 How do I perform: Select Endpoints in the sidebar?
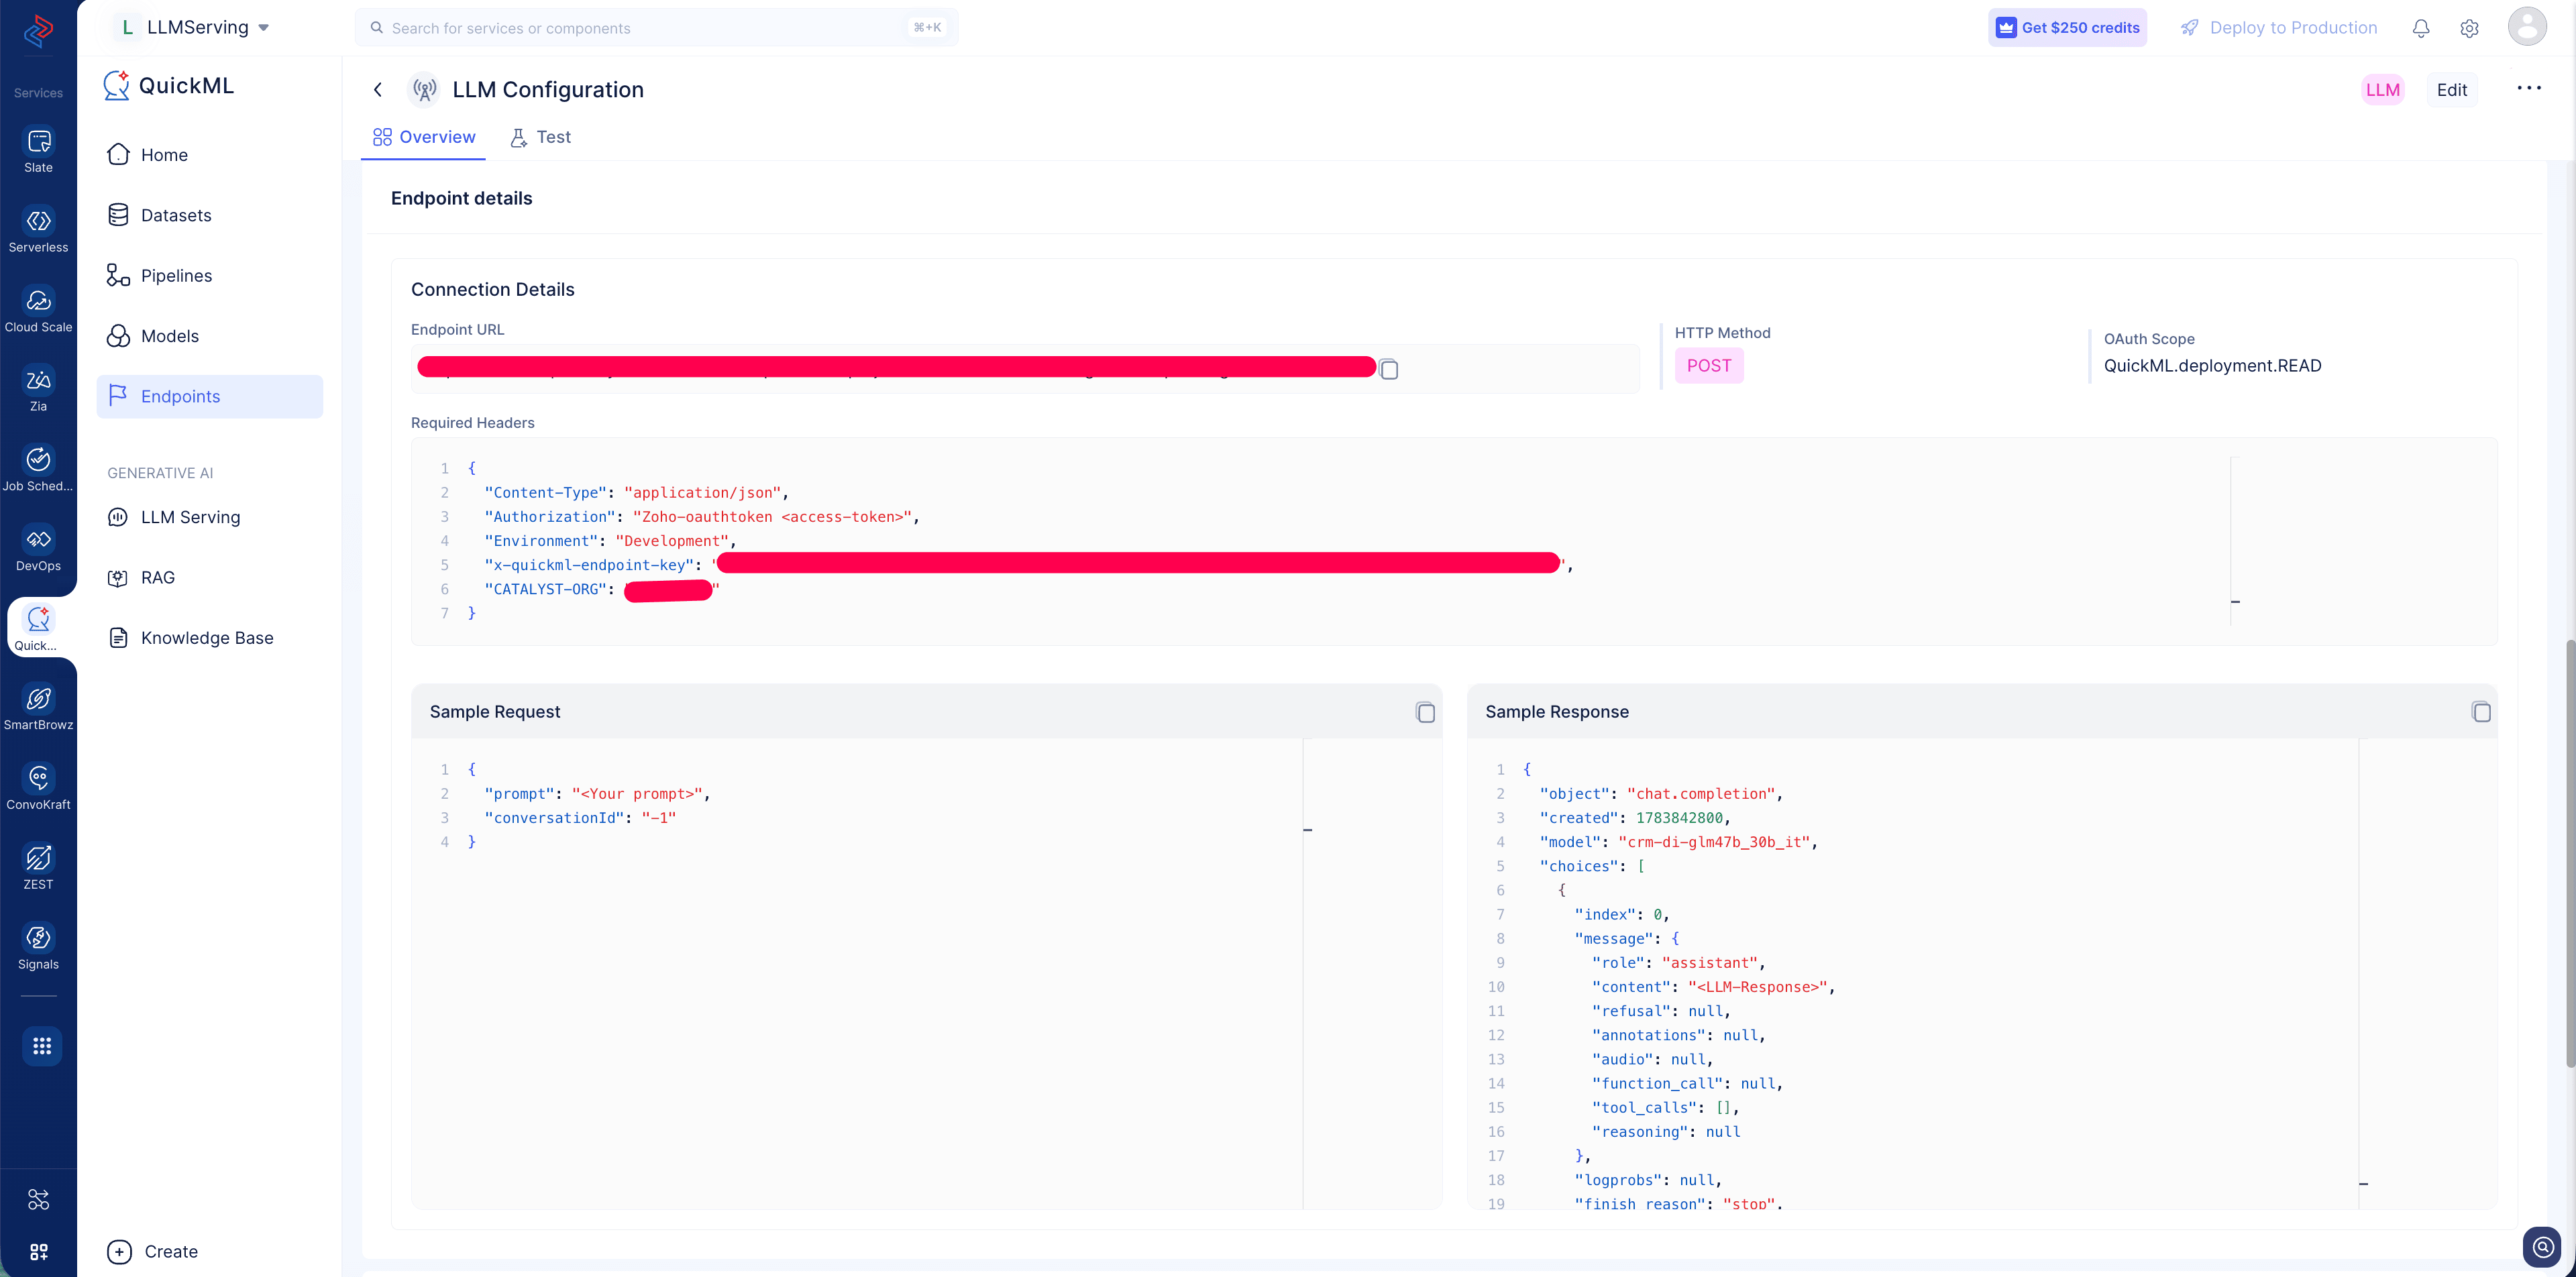[x=210, y=396]
